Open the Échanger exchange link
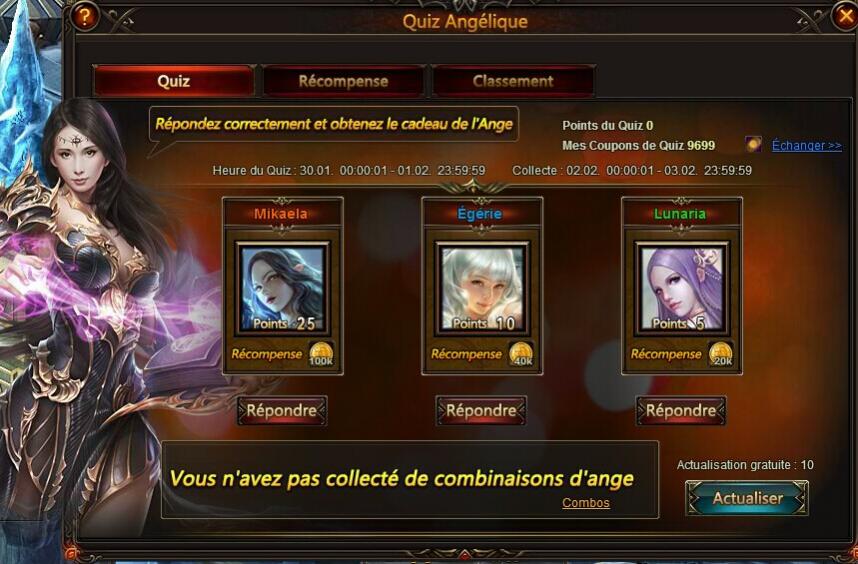 coord(807,146)
